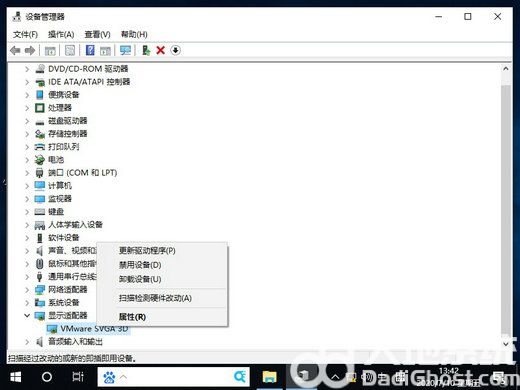Expand the 键盘 node arrow
The height and width of the screenshot is (390, 520).
(27, 212)
